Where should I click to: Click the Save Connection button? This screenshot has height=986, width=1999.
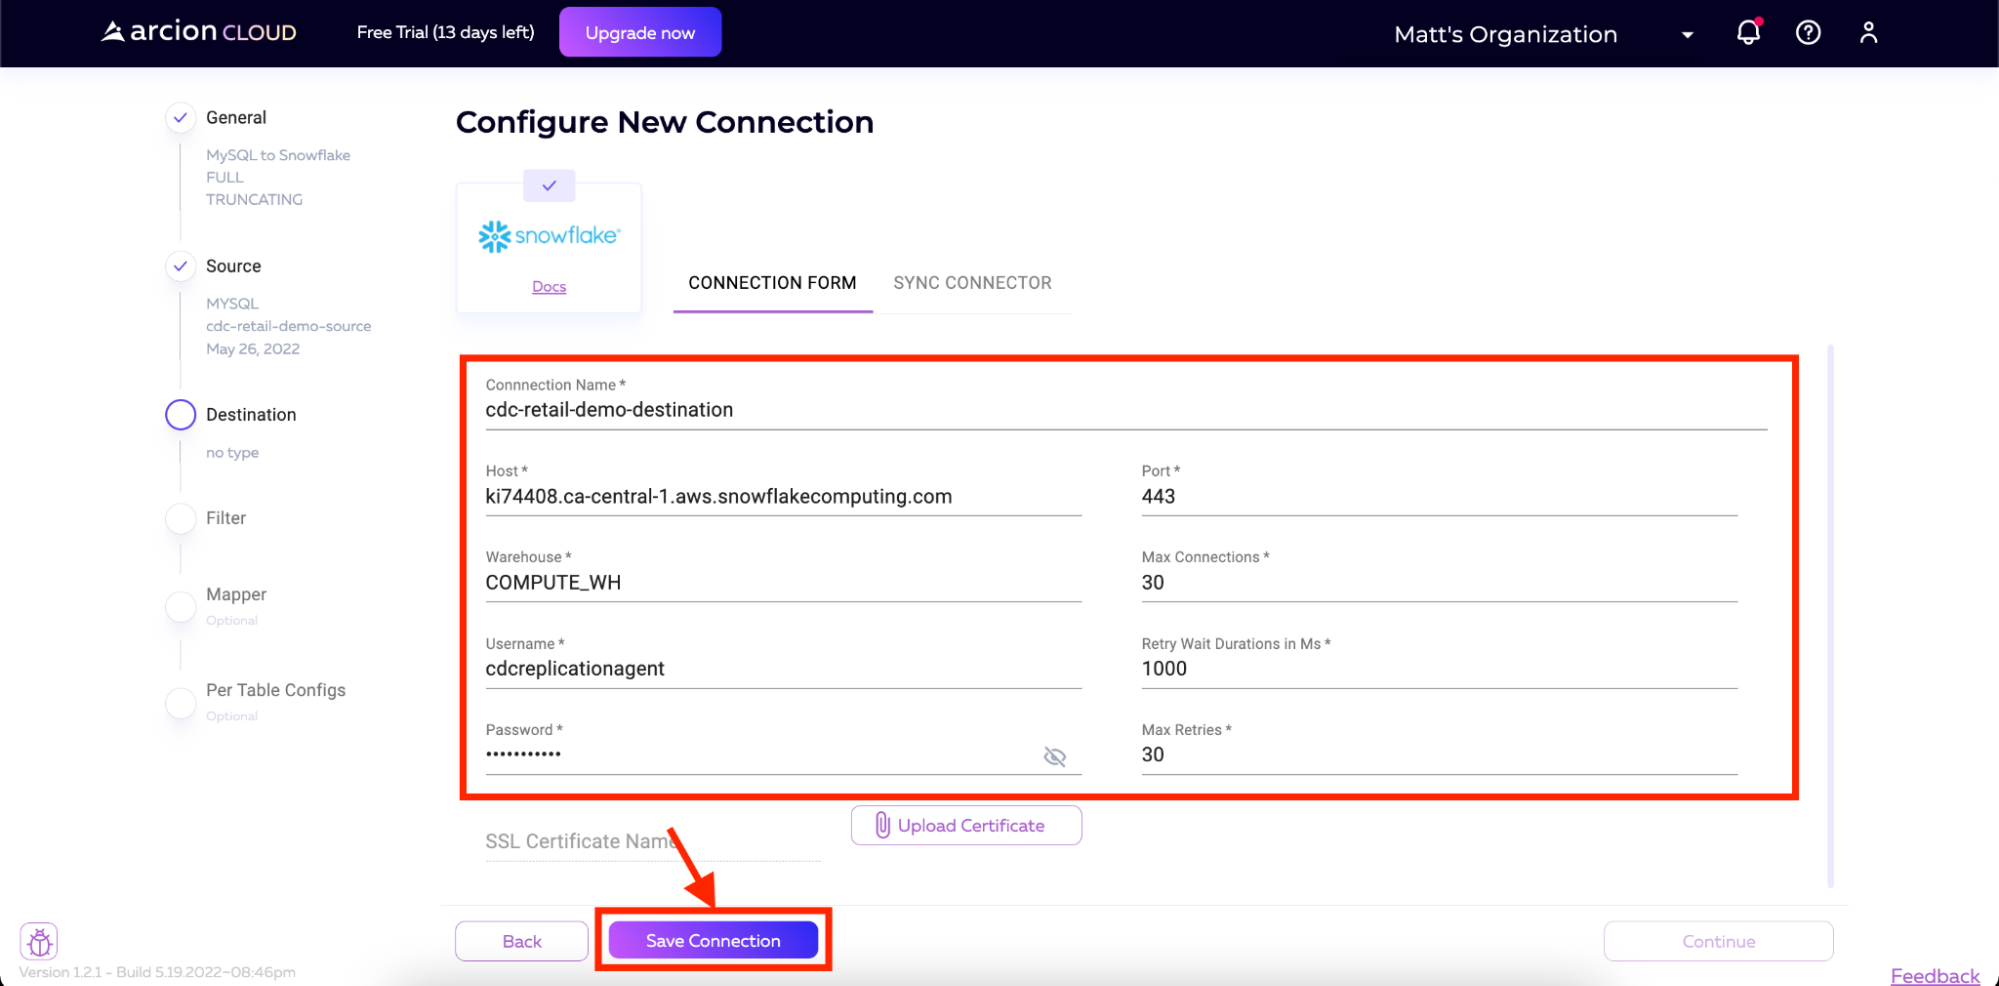point(713,940)
